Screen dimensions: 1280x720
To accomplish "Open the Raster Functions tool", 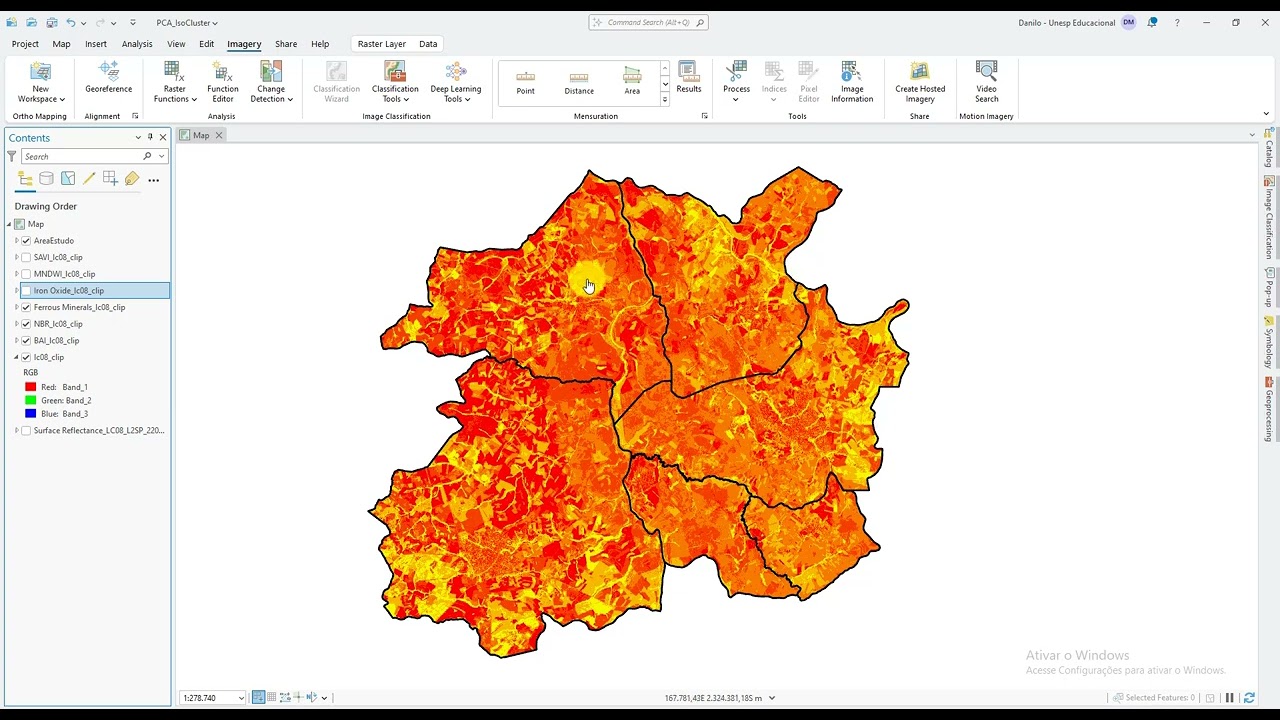I will (175, 82).
